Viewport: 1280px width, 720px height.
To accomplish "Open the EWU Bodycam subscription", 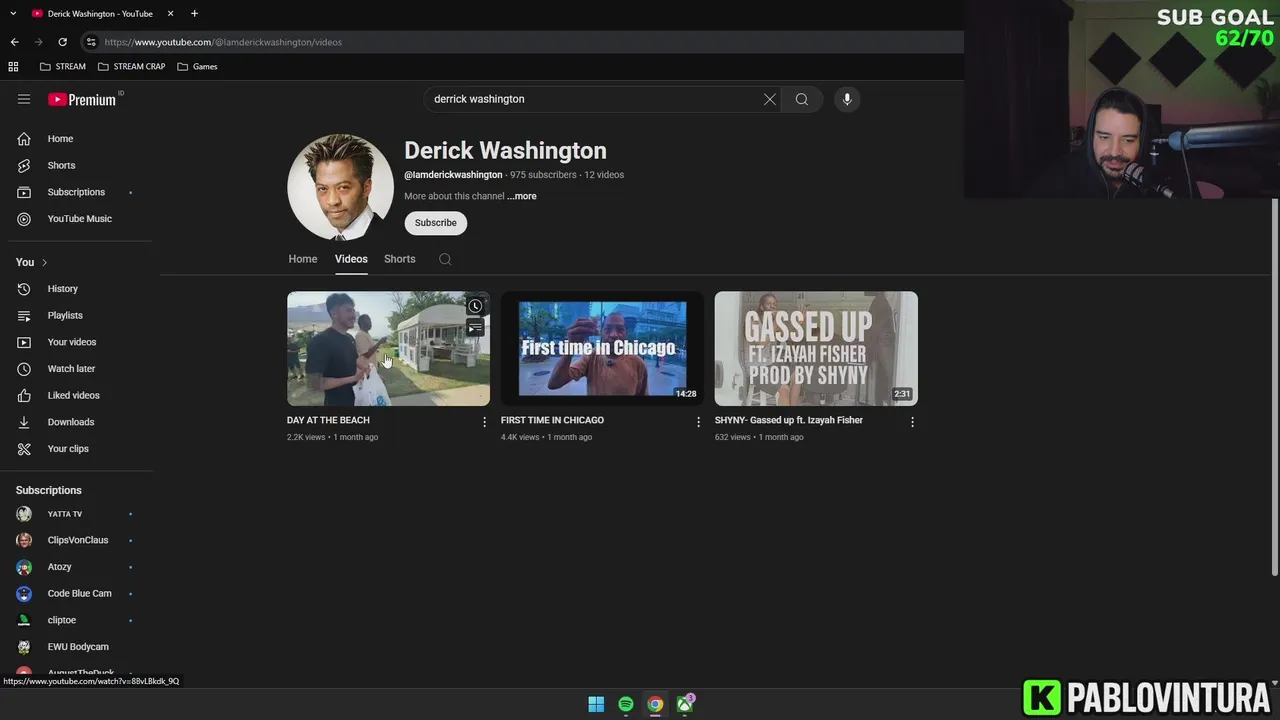I will [x=76, y=647].
